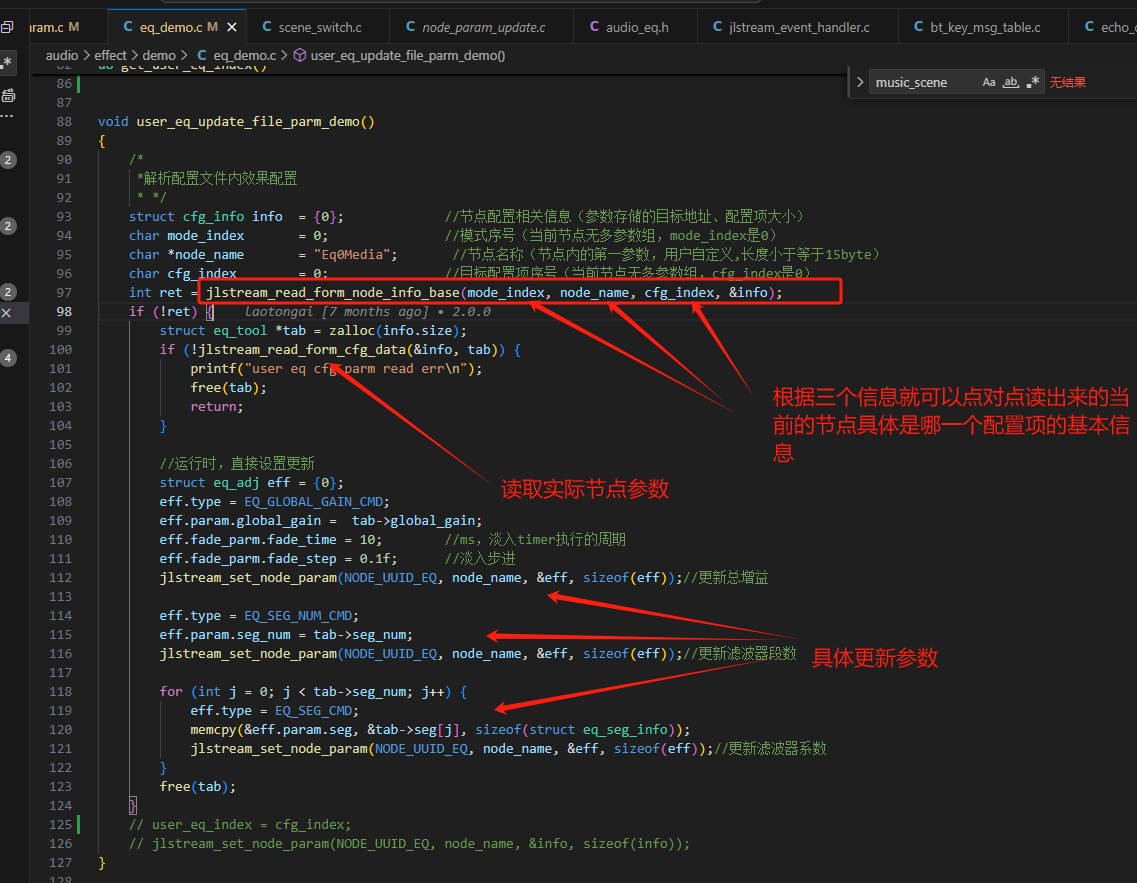Toggle Match Whole Word in the find box

pos(1011,82)
